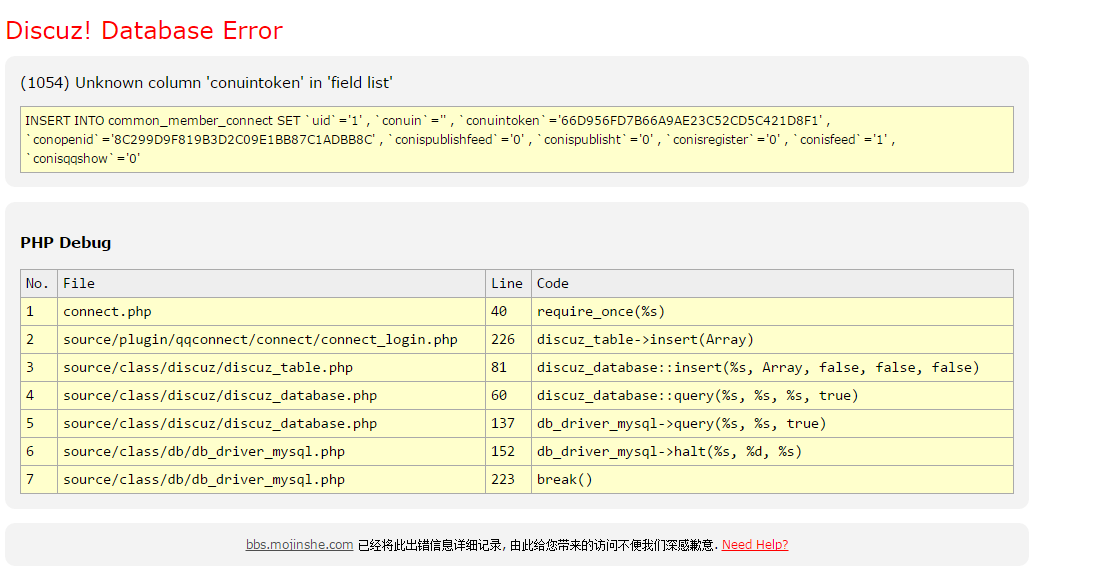
Task: Click row number 7 cell
Action: click(39, 479)
